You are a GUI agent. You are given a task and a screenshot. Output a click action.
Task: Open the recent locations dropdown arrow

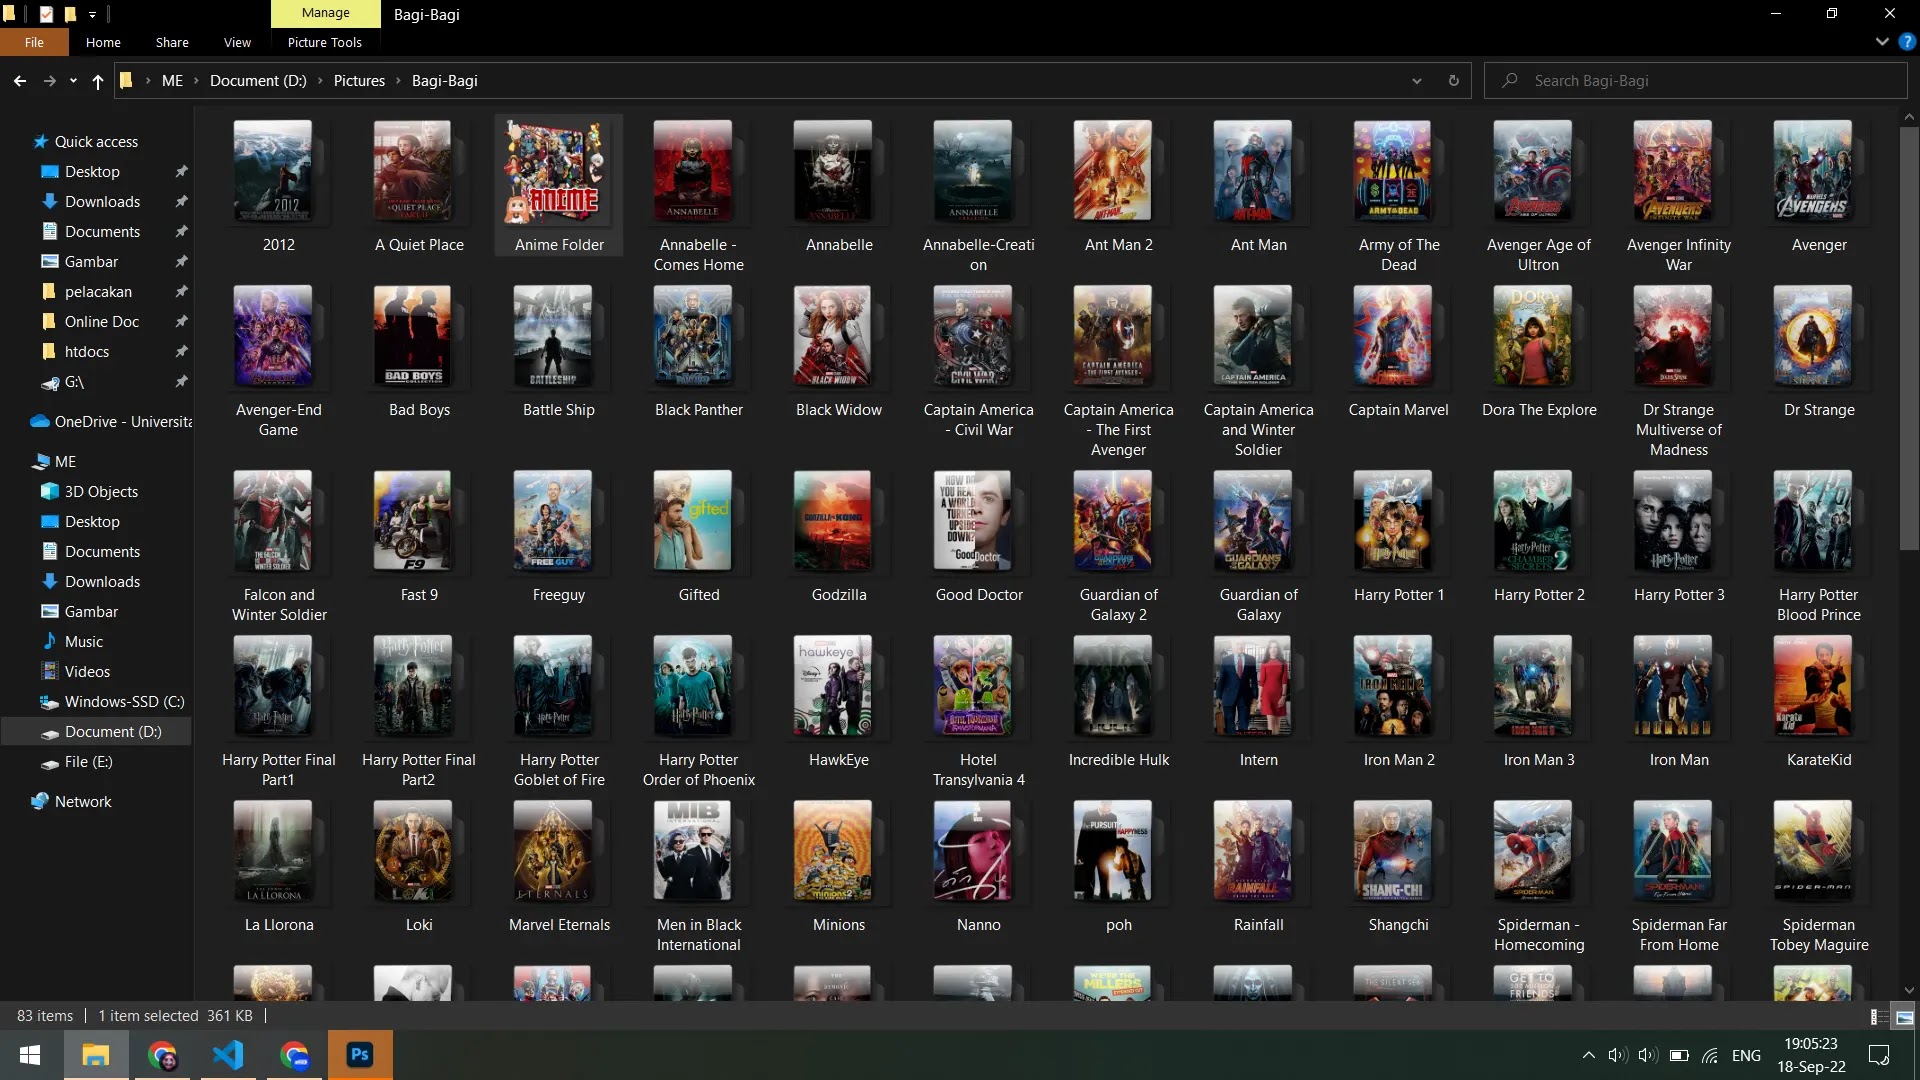73,81
